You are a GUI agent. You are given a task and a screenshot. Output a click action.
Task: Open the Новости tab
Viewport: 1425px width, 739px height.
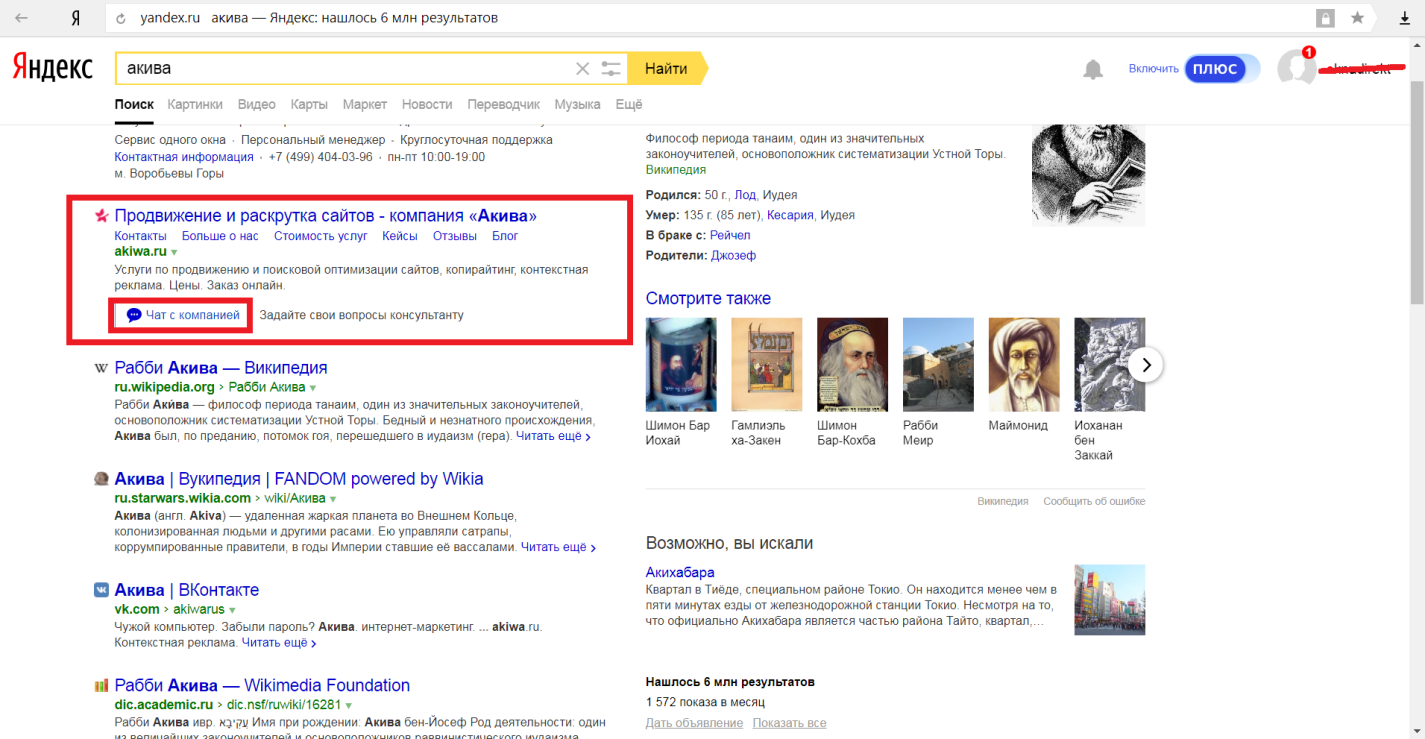(427, 104)
